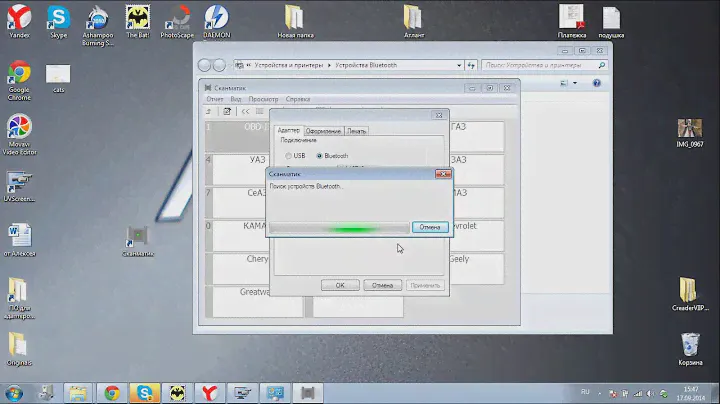
Task: Open the Отчет menu in Сканматик
Action: pyautogui.click(x=215, y=100)
